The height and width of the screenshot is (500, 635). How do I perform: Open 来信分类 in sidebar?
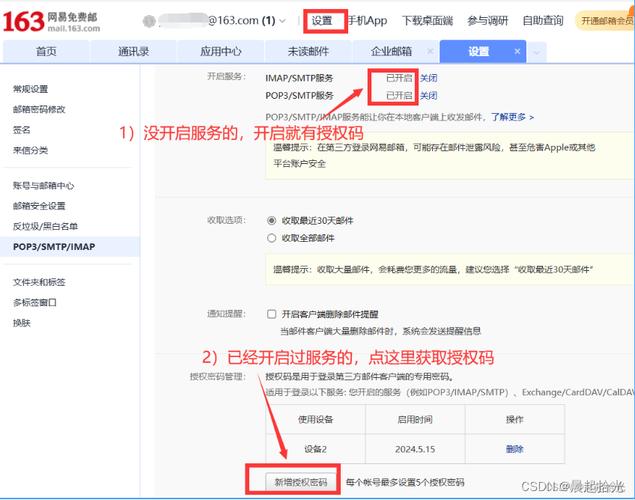[x=30, y=150]
